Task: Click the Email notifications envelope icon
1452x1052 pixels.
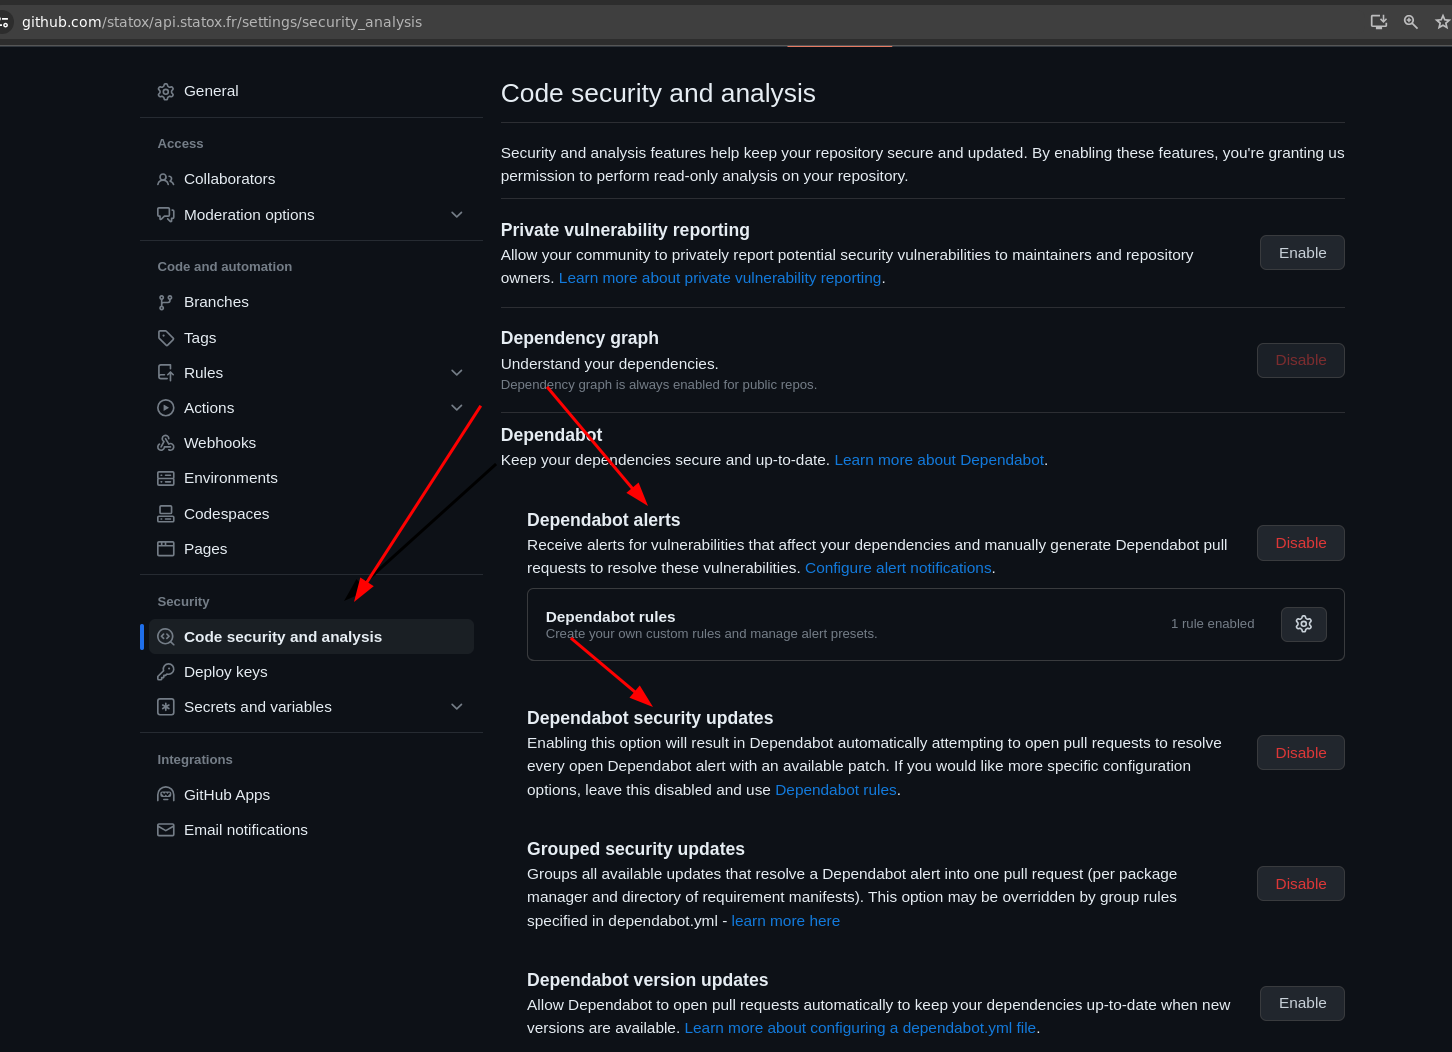Action: (x=166, y=830)
